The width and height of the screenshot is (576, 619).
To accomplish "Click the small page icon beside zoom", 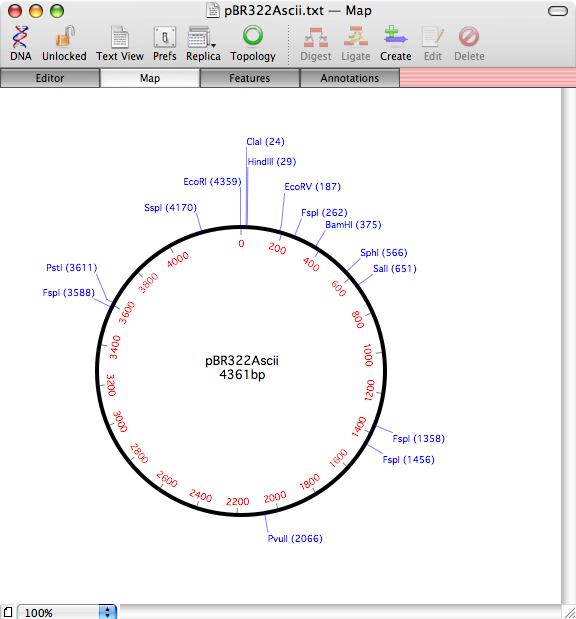I will click(8, 612).
